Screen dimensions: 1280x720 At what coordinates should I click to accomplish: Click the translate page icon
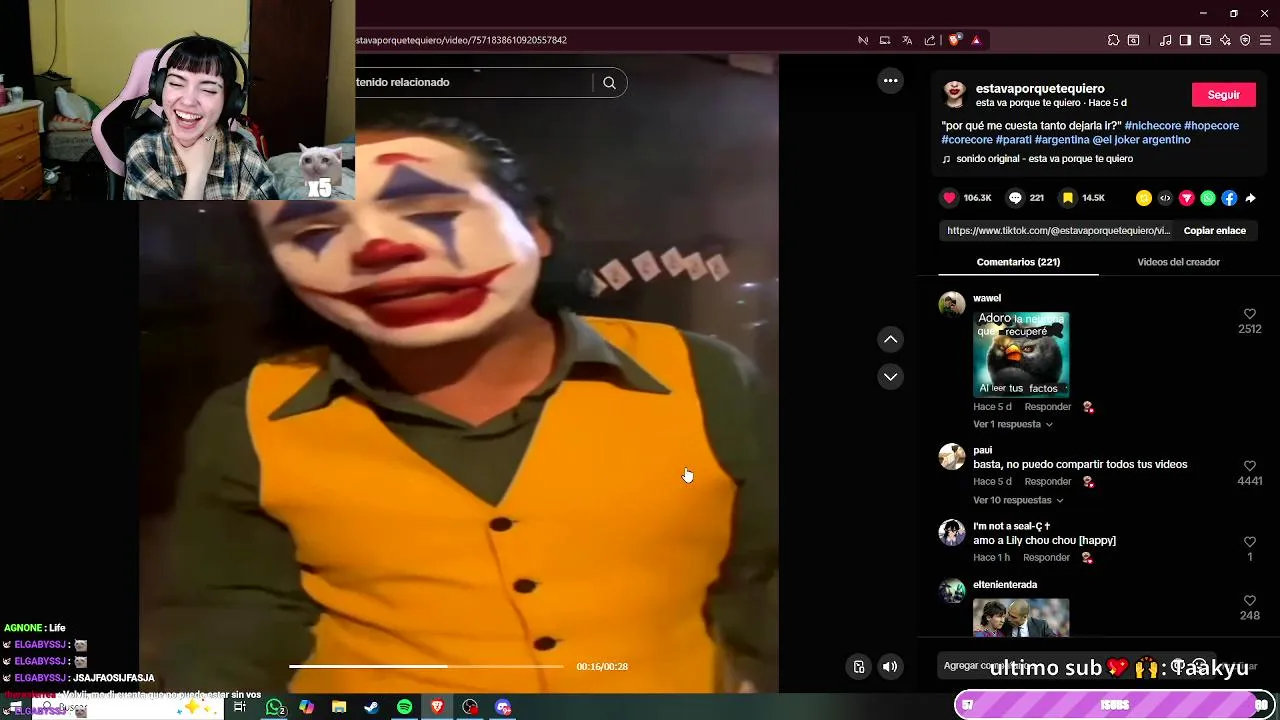(x=907, y=40)
